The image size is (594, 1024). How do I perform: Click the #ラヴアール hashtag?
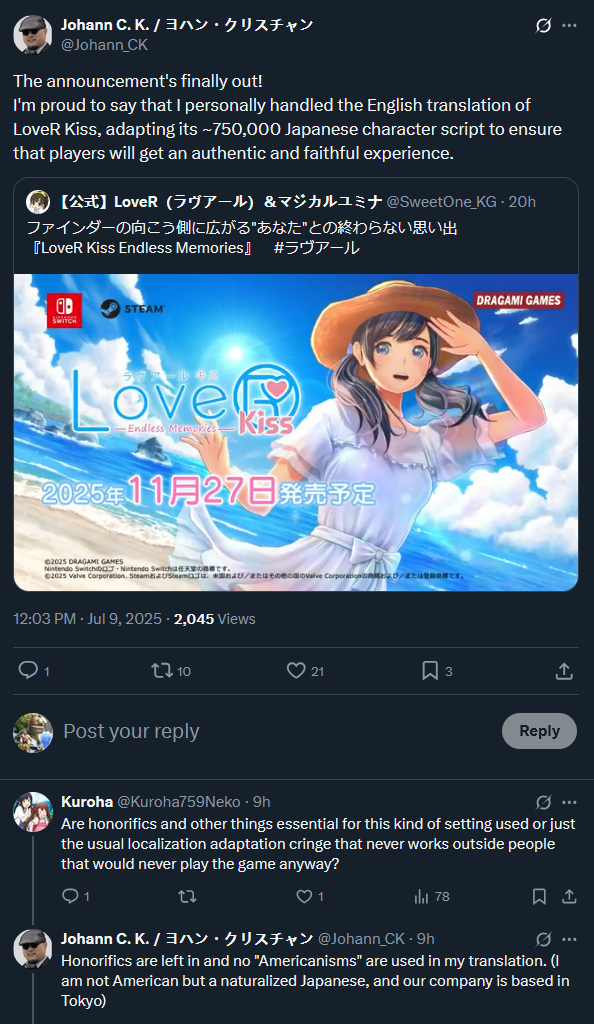pos(317,248)
